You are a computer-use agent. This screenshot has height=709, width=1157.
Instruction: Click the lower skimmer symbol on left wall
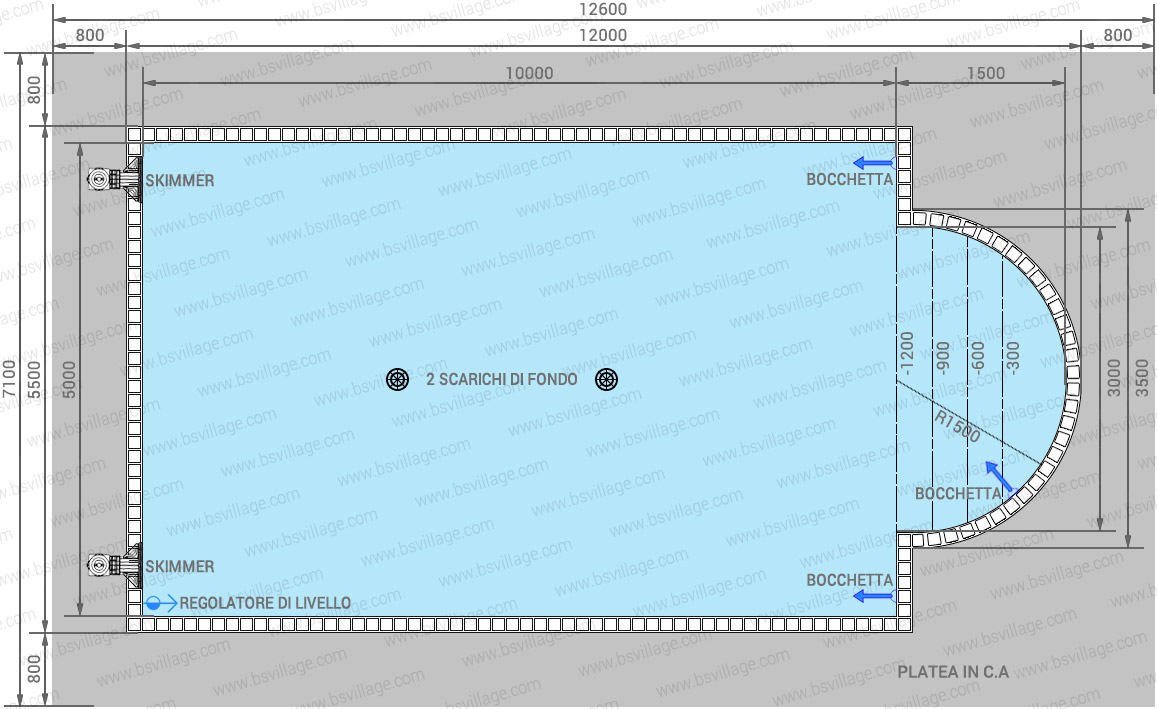[x=113, y=566]
